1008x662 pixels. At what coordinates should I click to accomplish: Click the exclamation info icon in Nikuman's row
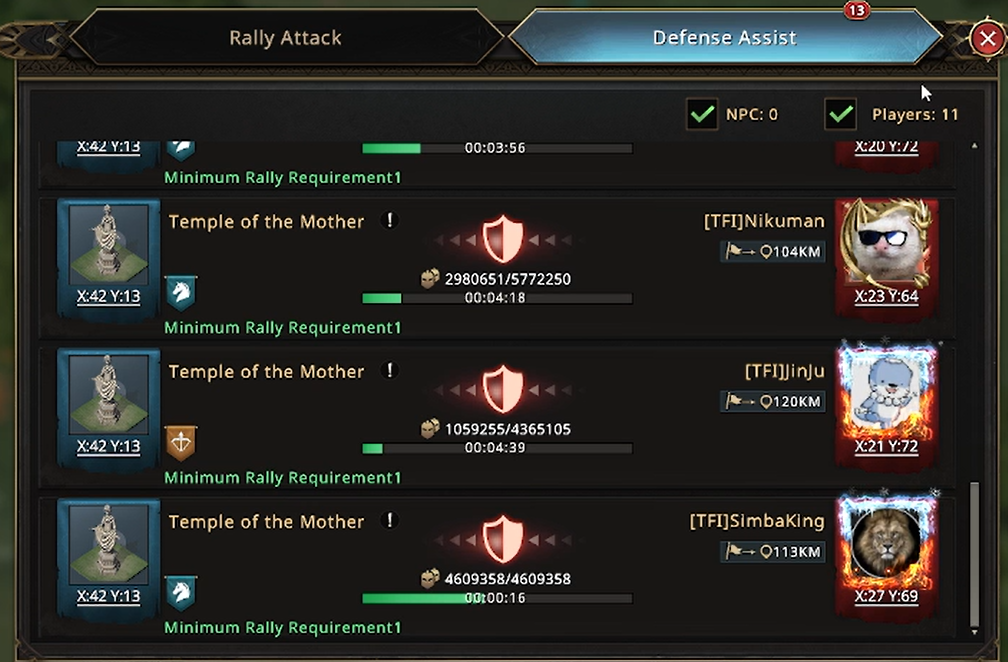tap(391, 221)
